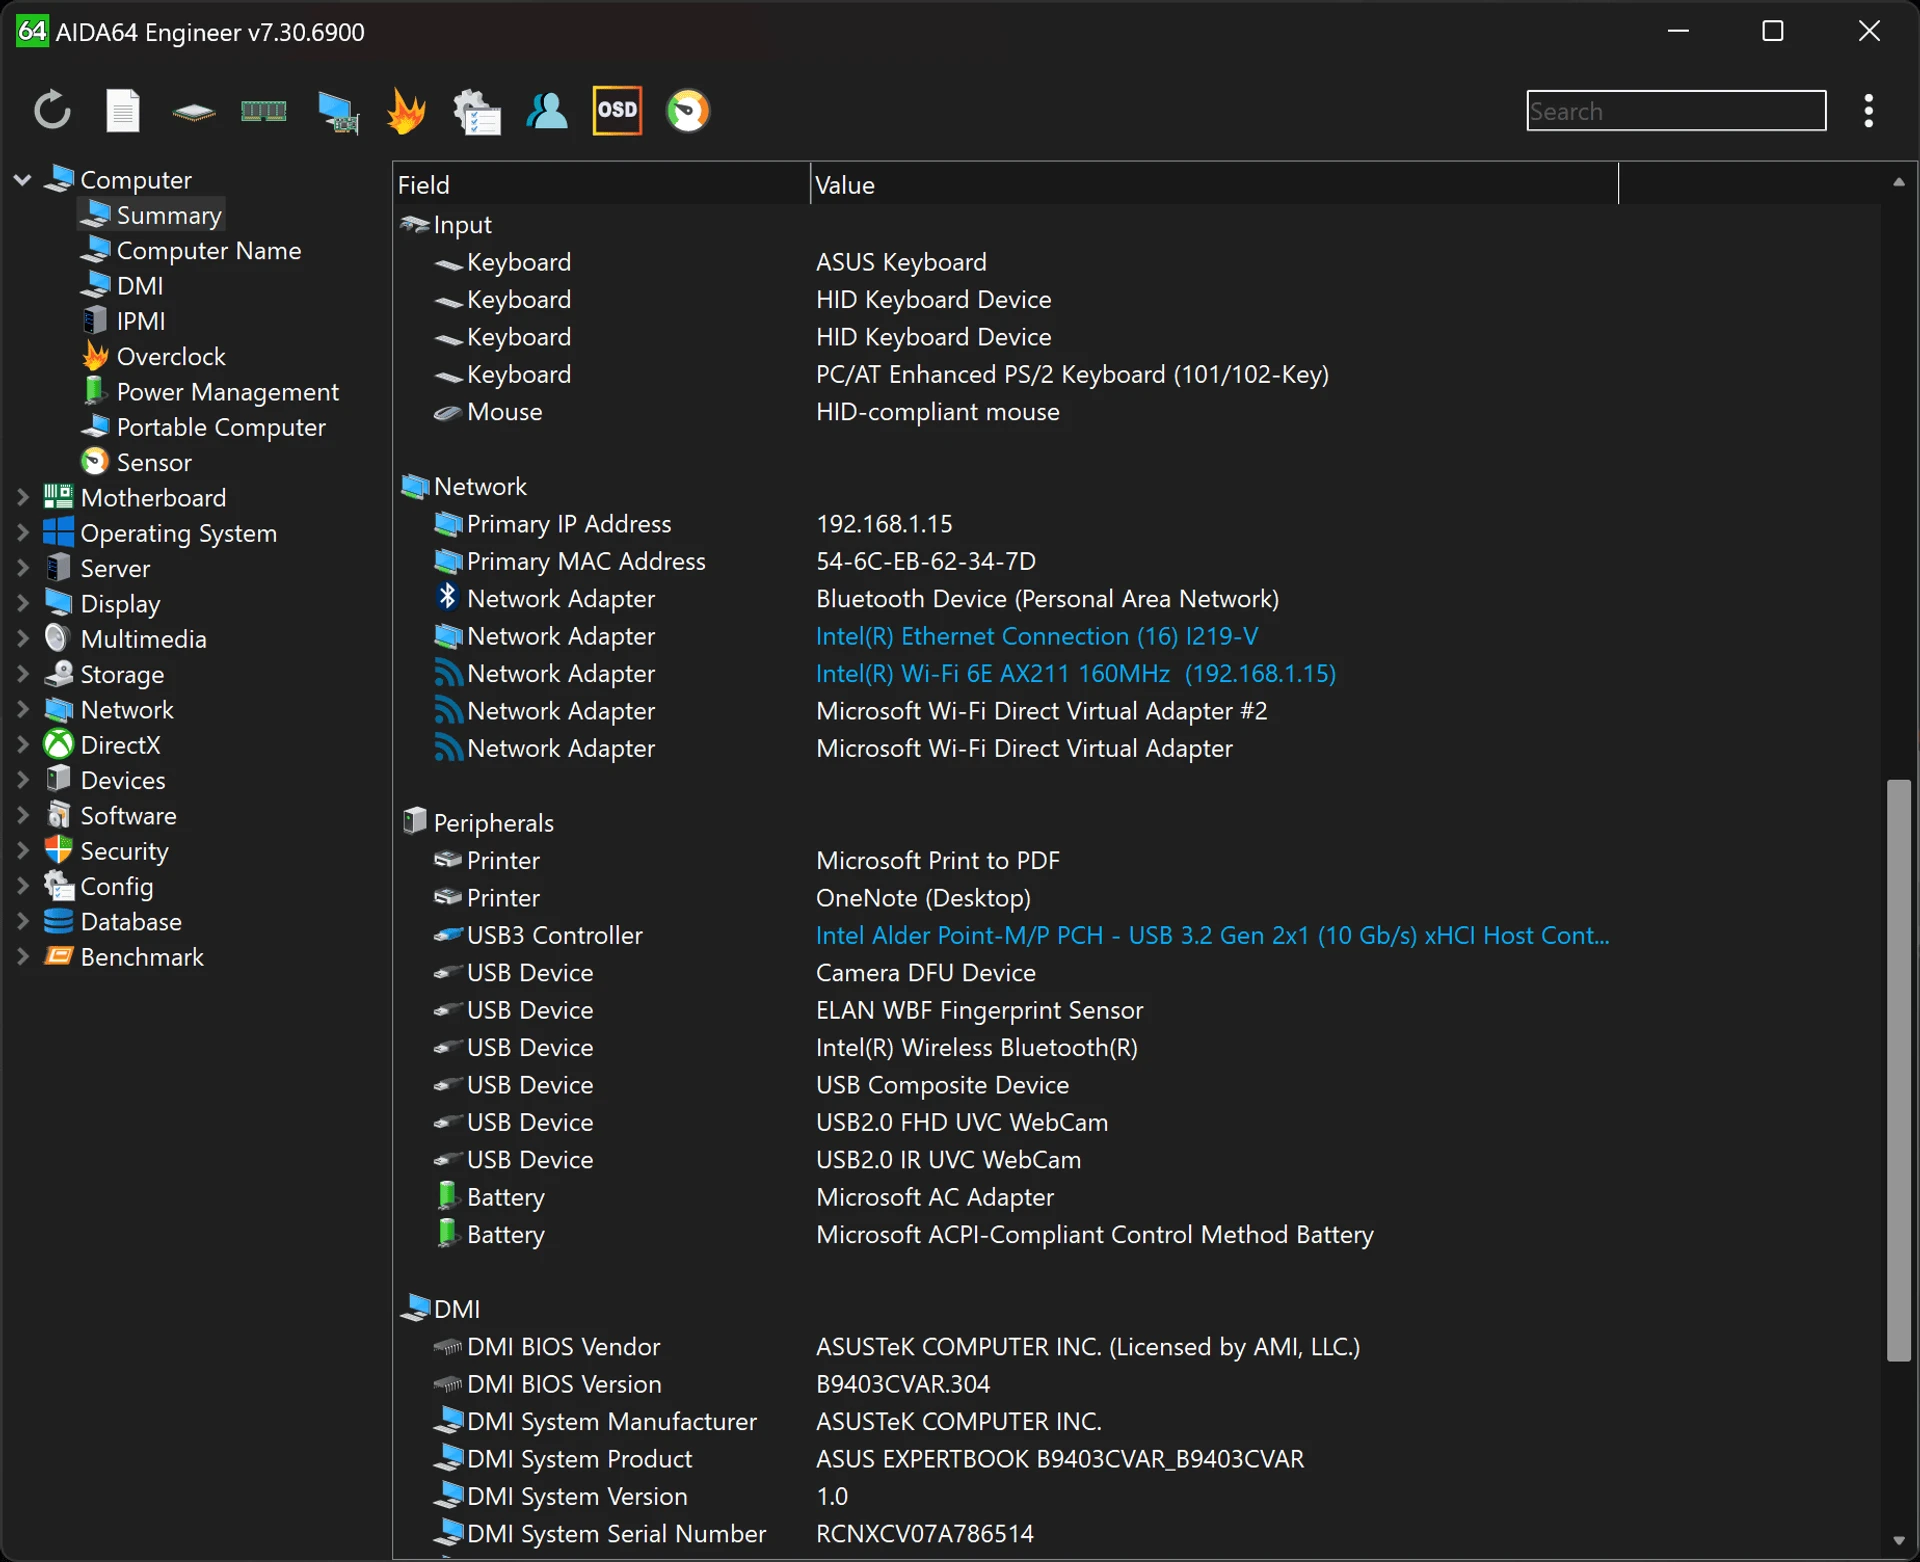Click the scrollbar down arrow
The image size is (1920, 1562).
(x=1898, y=1541)
